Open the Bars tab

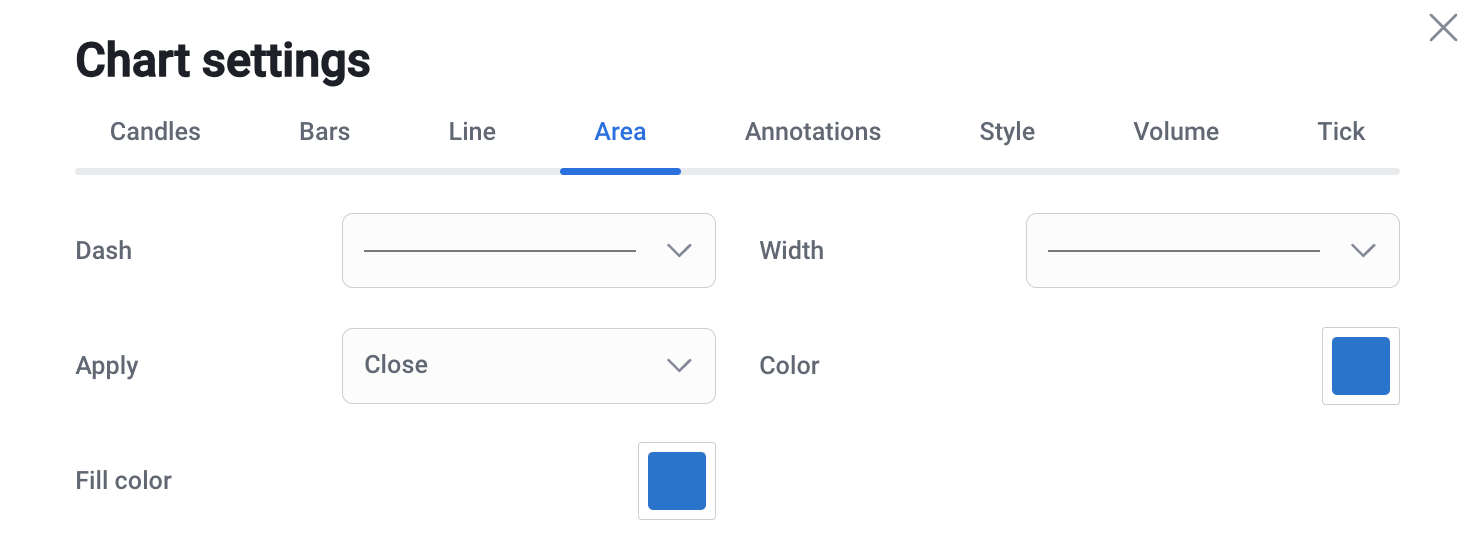(x=324, y=132)
